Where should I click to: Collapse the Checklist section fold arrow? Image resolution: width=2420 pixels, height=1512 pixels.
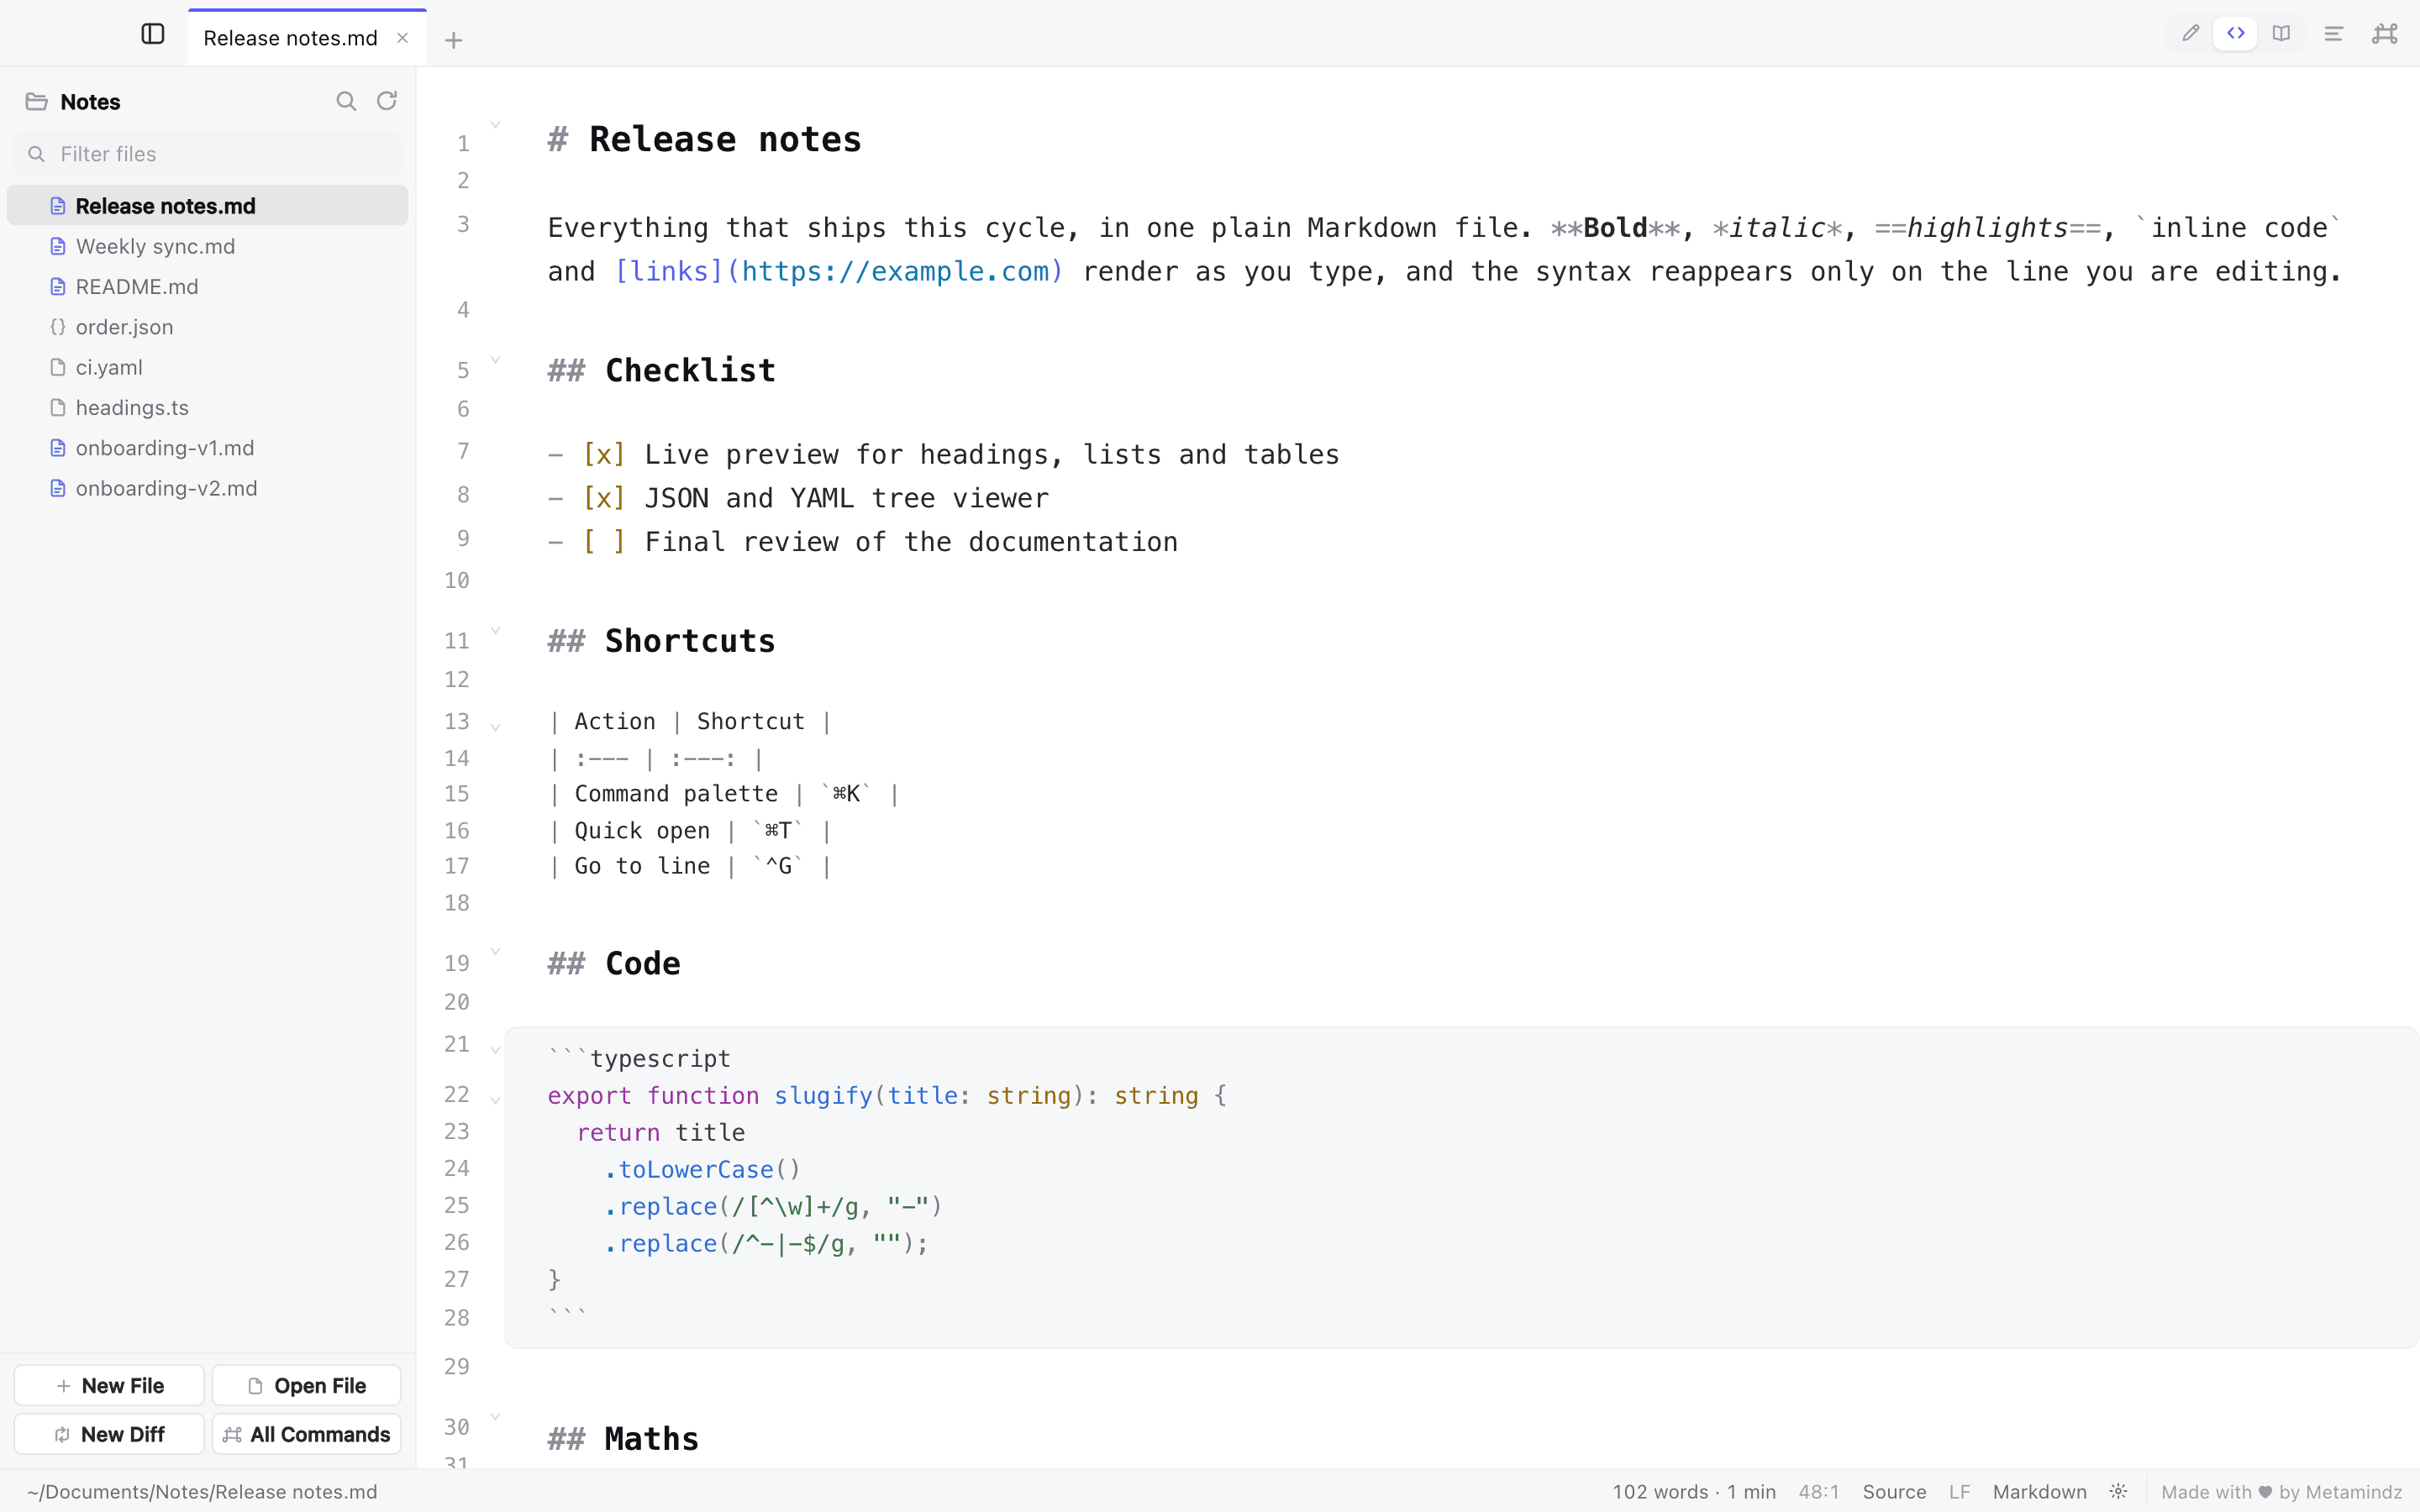click(495, 359)
